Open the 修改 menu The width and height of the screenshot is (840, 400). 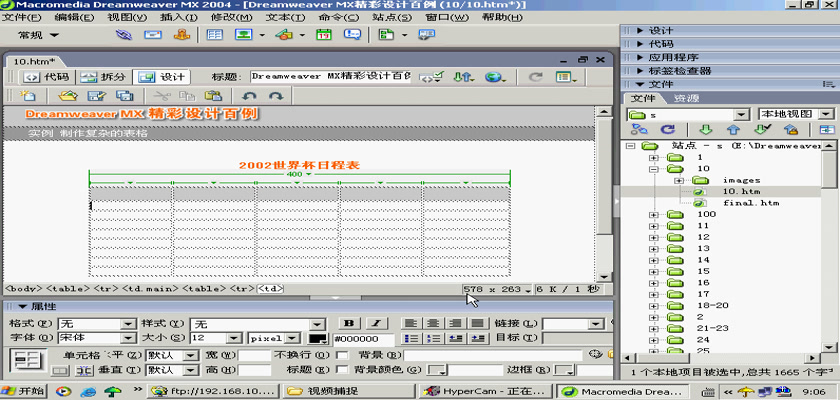tap(231, 17)
